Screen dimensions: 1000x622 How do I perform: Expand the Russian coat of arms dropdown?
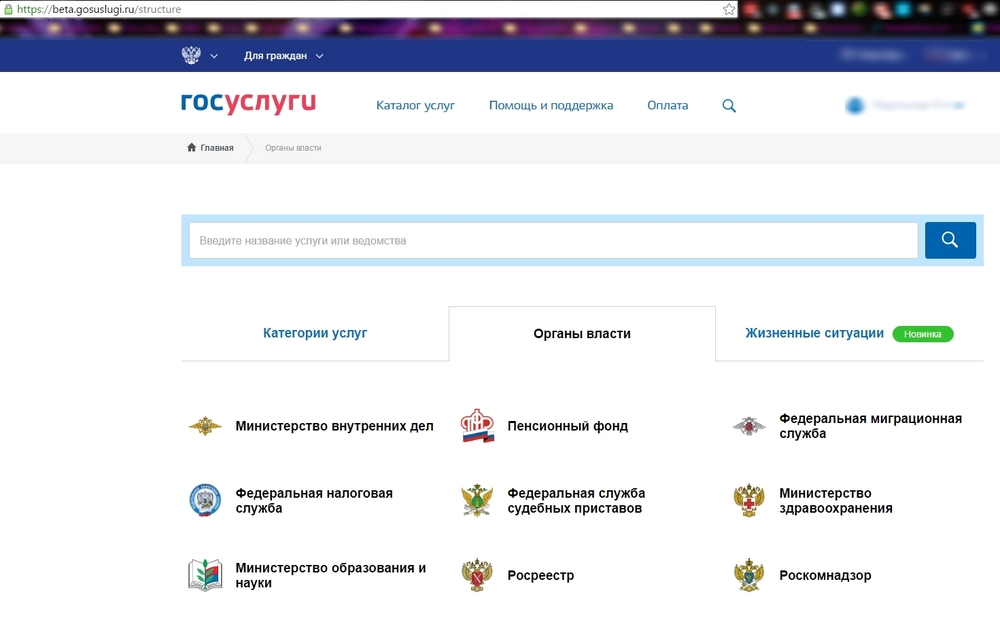click(200, 56)
